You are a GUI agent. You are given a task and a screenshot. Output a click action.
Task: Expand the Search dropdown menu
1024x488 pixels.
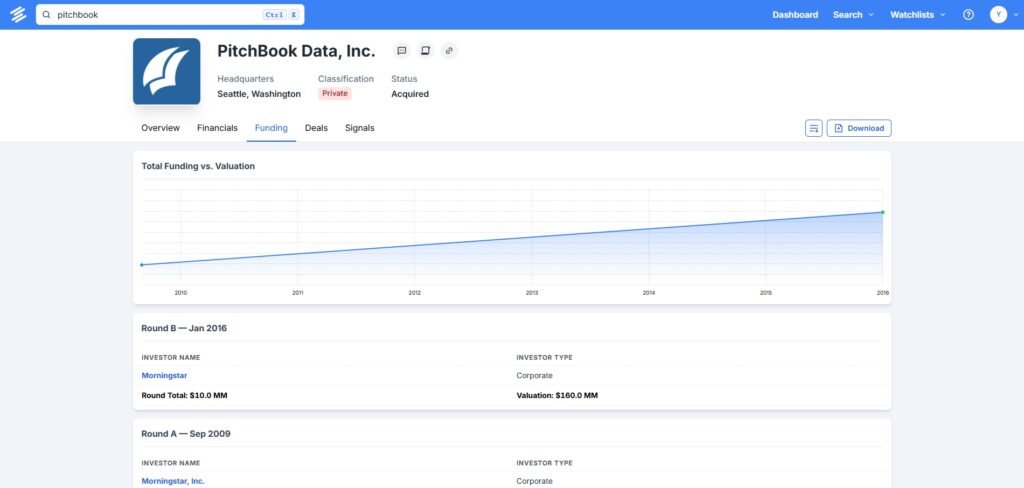853,15
